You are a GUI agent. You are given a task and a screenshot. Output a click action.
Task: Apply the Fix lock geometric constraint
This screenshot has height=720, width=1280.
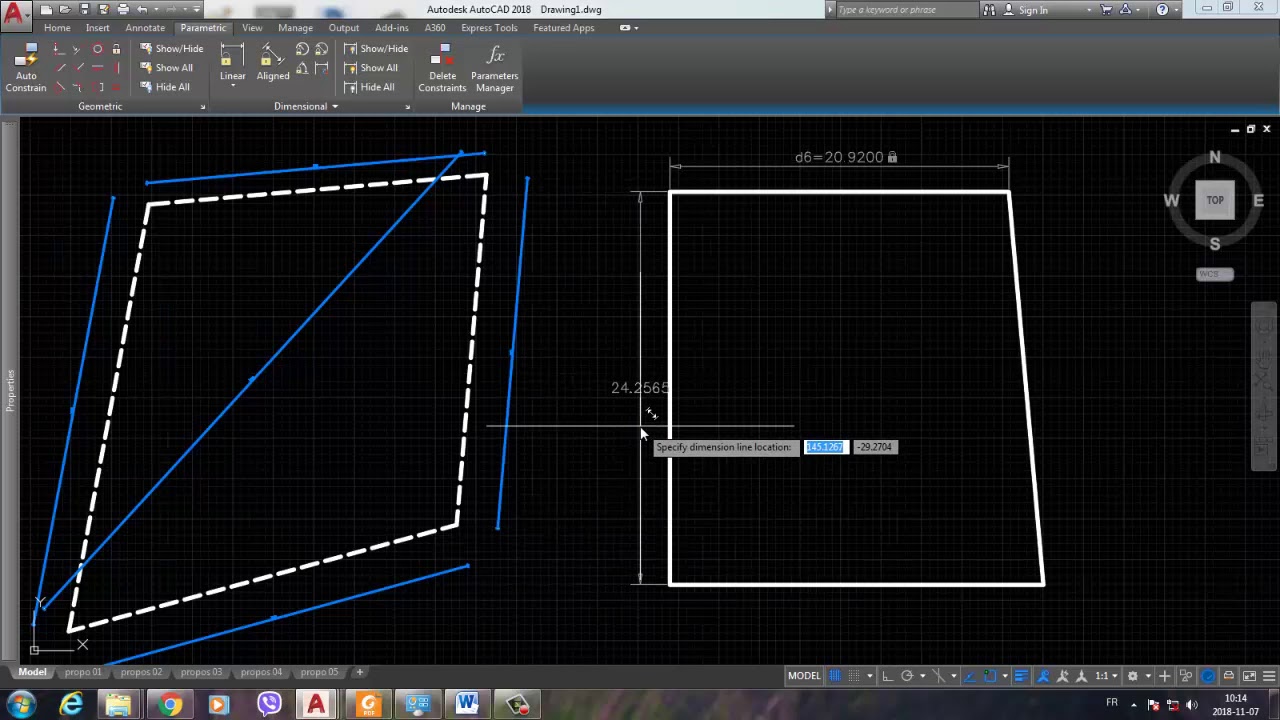[x=116, y=49]
